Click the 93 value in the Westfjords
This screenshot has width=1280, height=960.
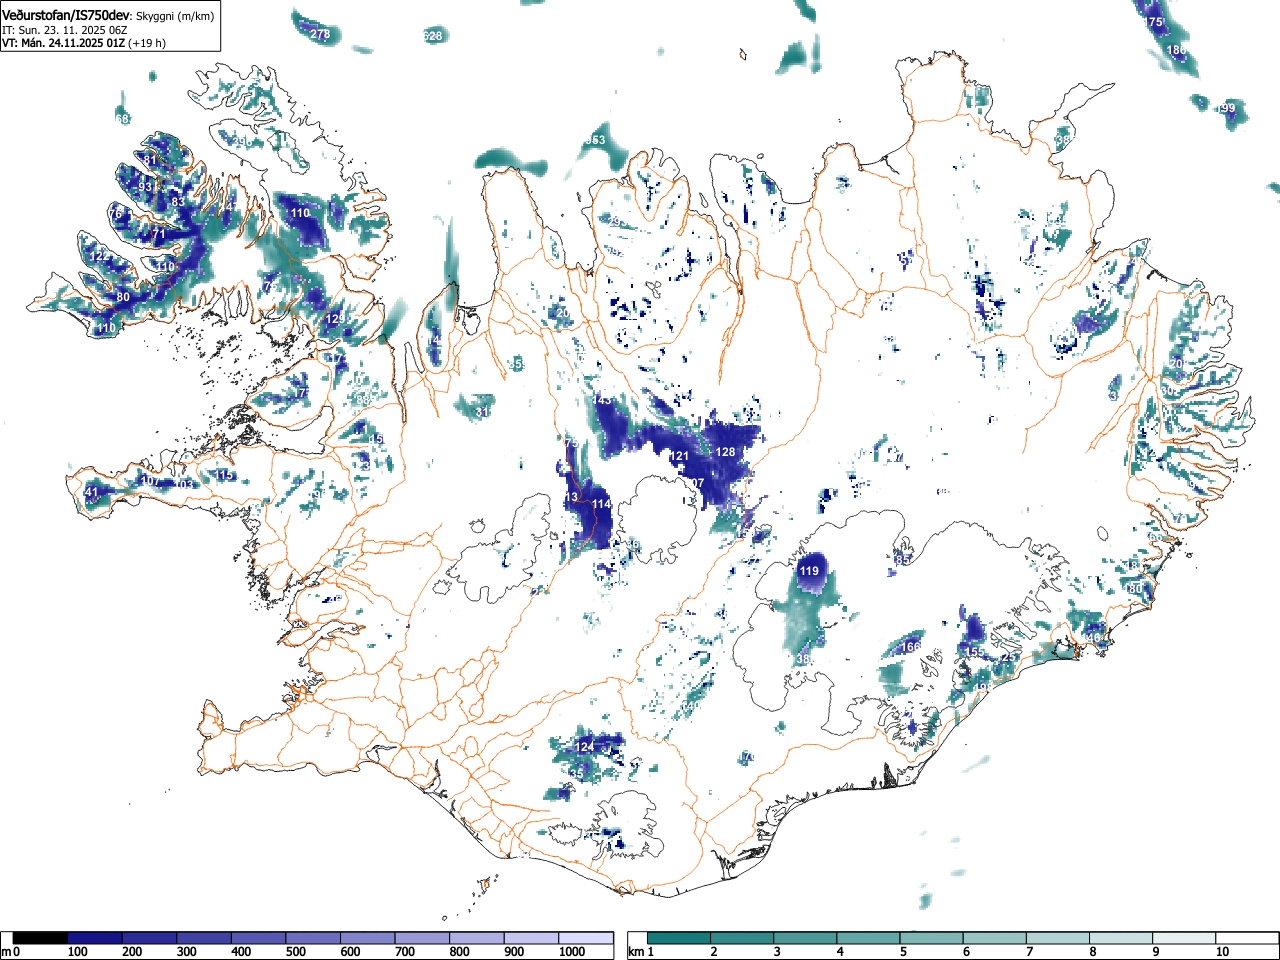click(146, 187)
